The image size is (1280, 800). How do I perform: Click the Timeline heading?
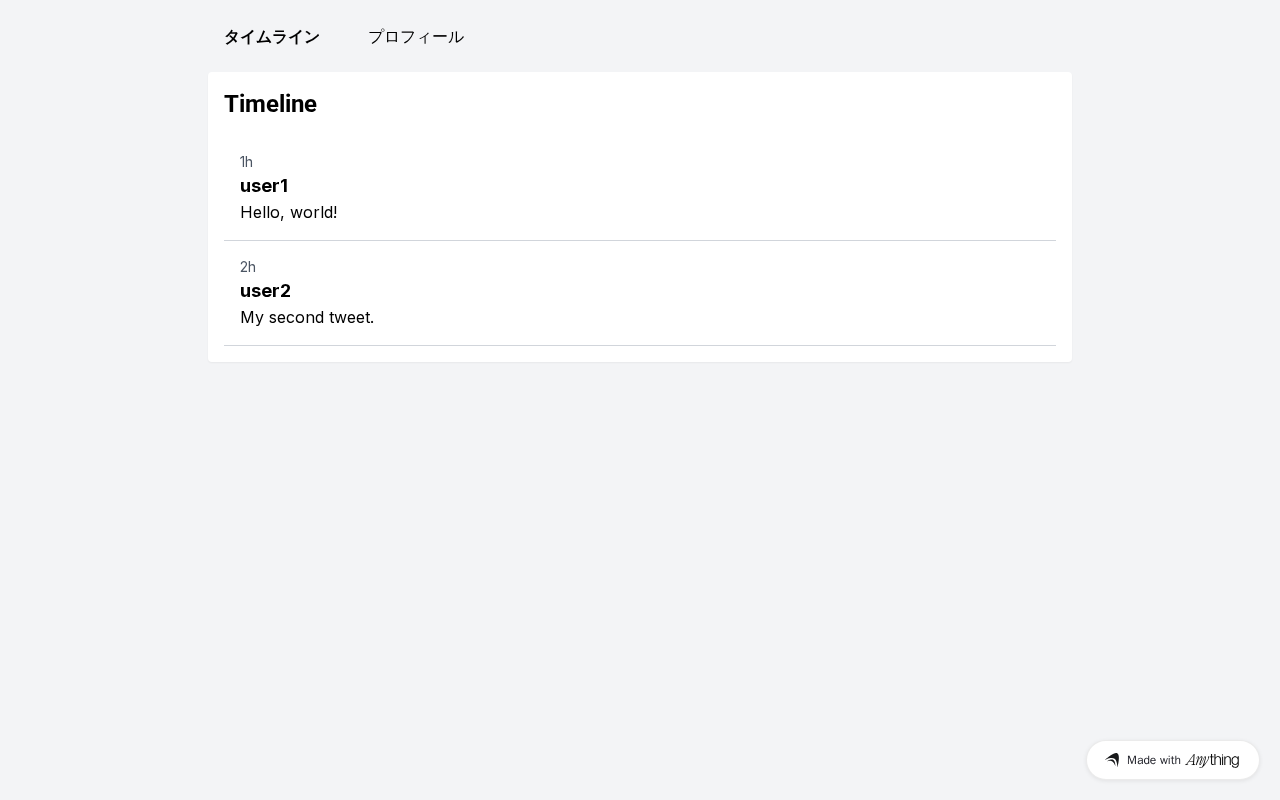pos(270,104)
